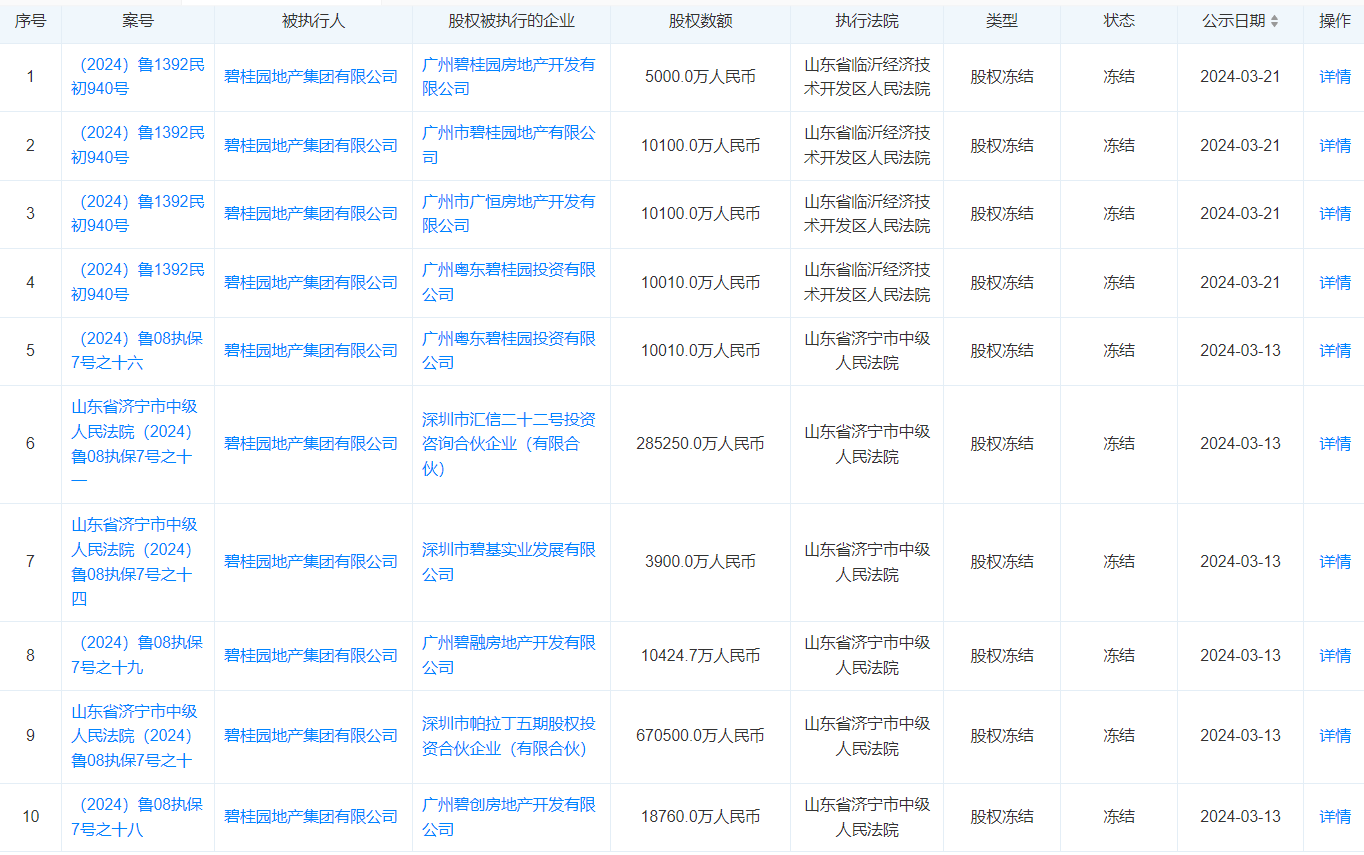Select the 3900.0万人民币 amount cell
1364x855 pixels.
pyautogui.click(x=700, y=562)
